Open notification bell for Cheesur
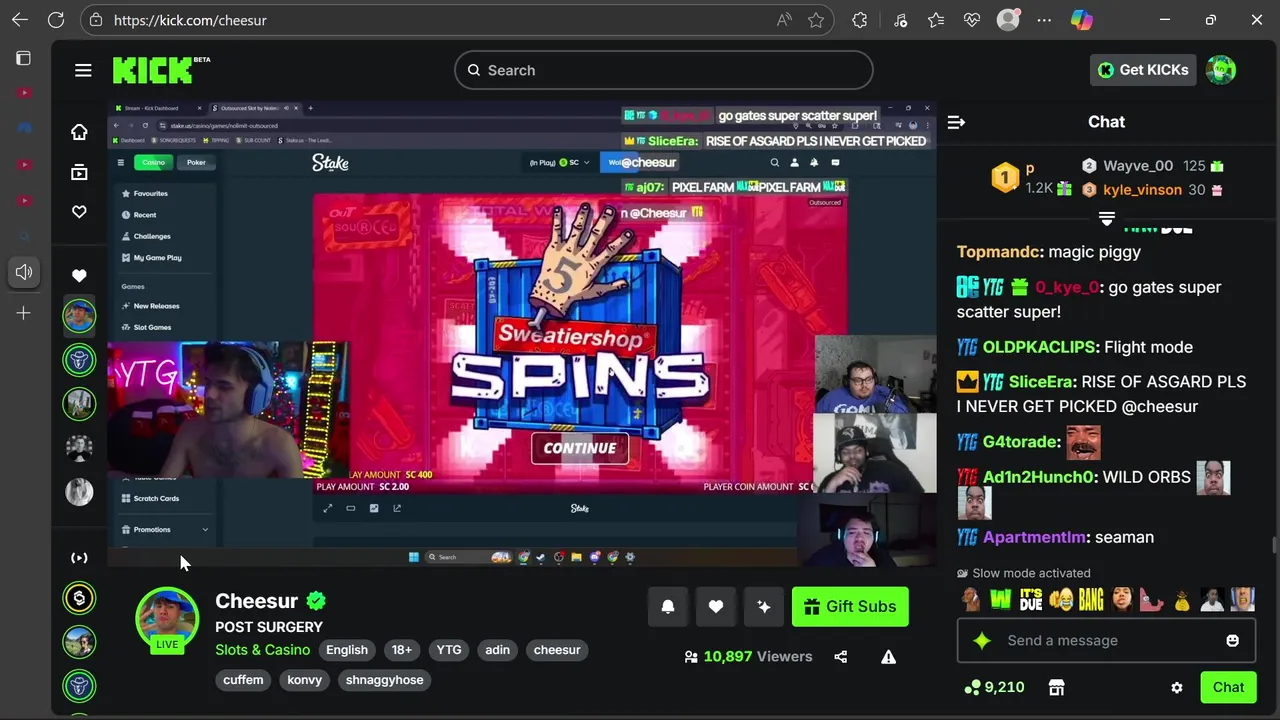 pos(668,606)
